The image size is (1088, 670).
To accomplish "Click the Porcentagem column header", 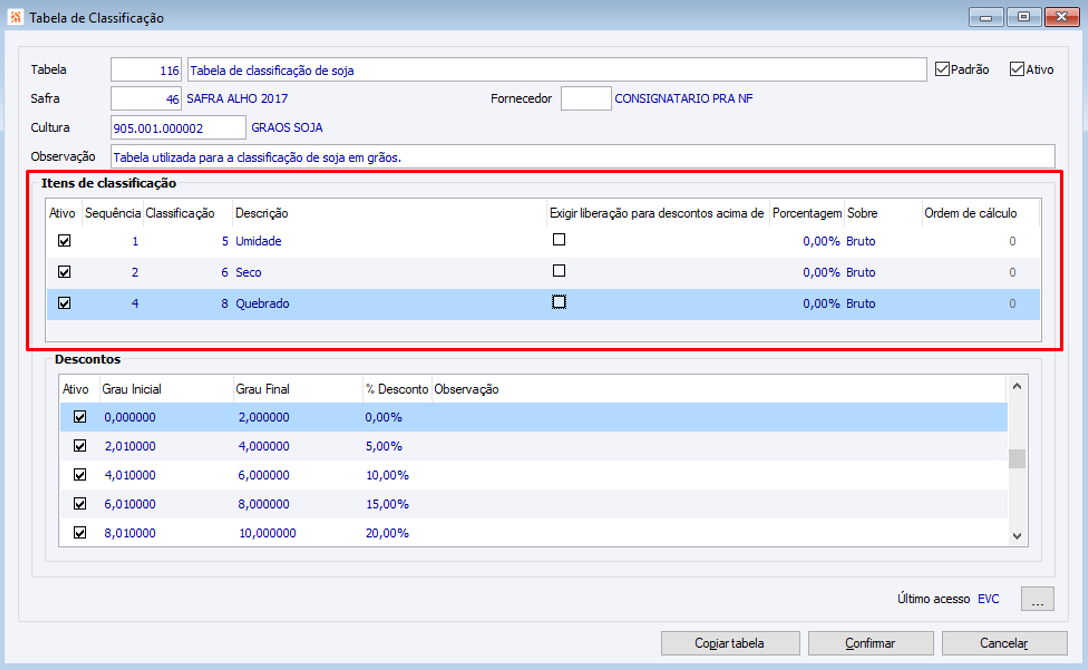I will click(807, 213).
